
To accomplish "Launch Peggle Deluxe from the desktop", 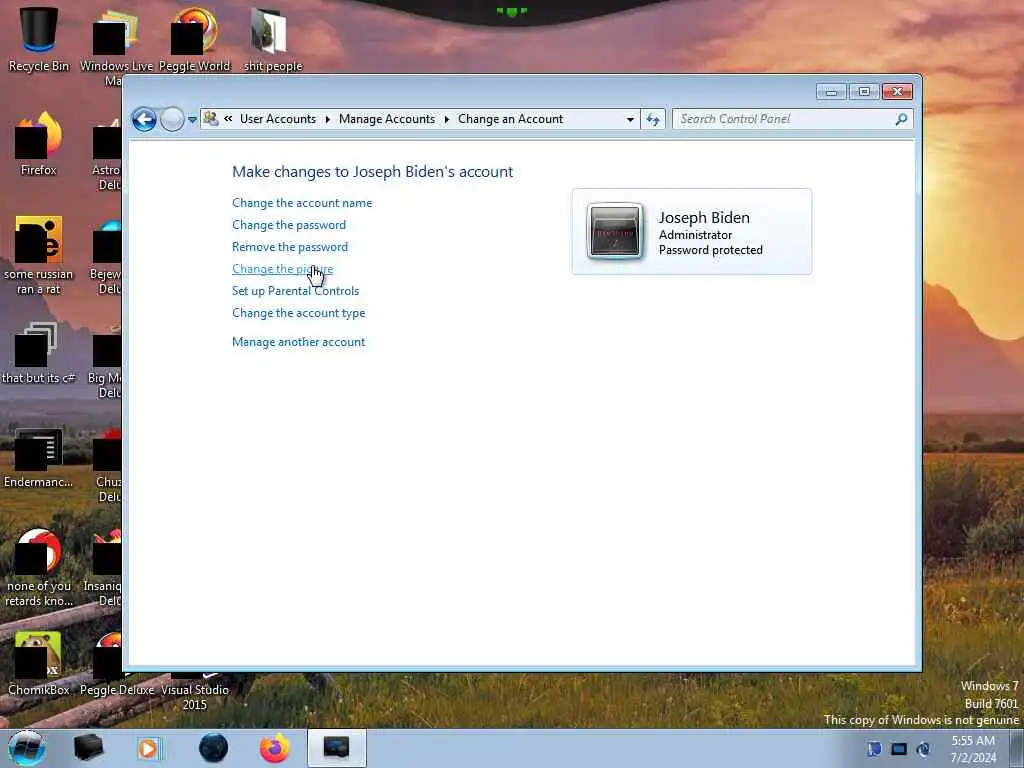I will pos(117,663).
